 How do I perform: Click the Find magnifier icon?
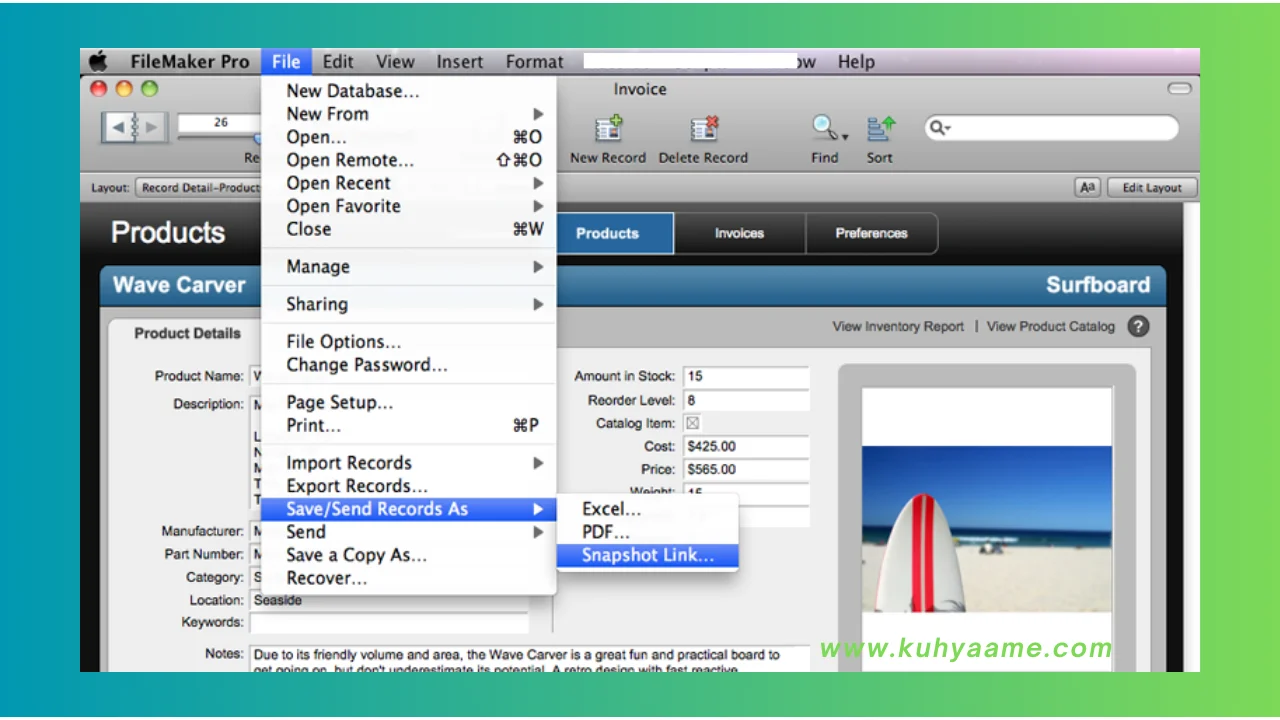point(824,129)
